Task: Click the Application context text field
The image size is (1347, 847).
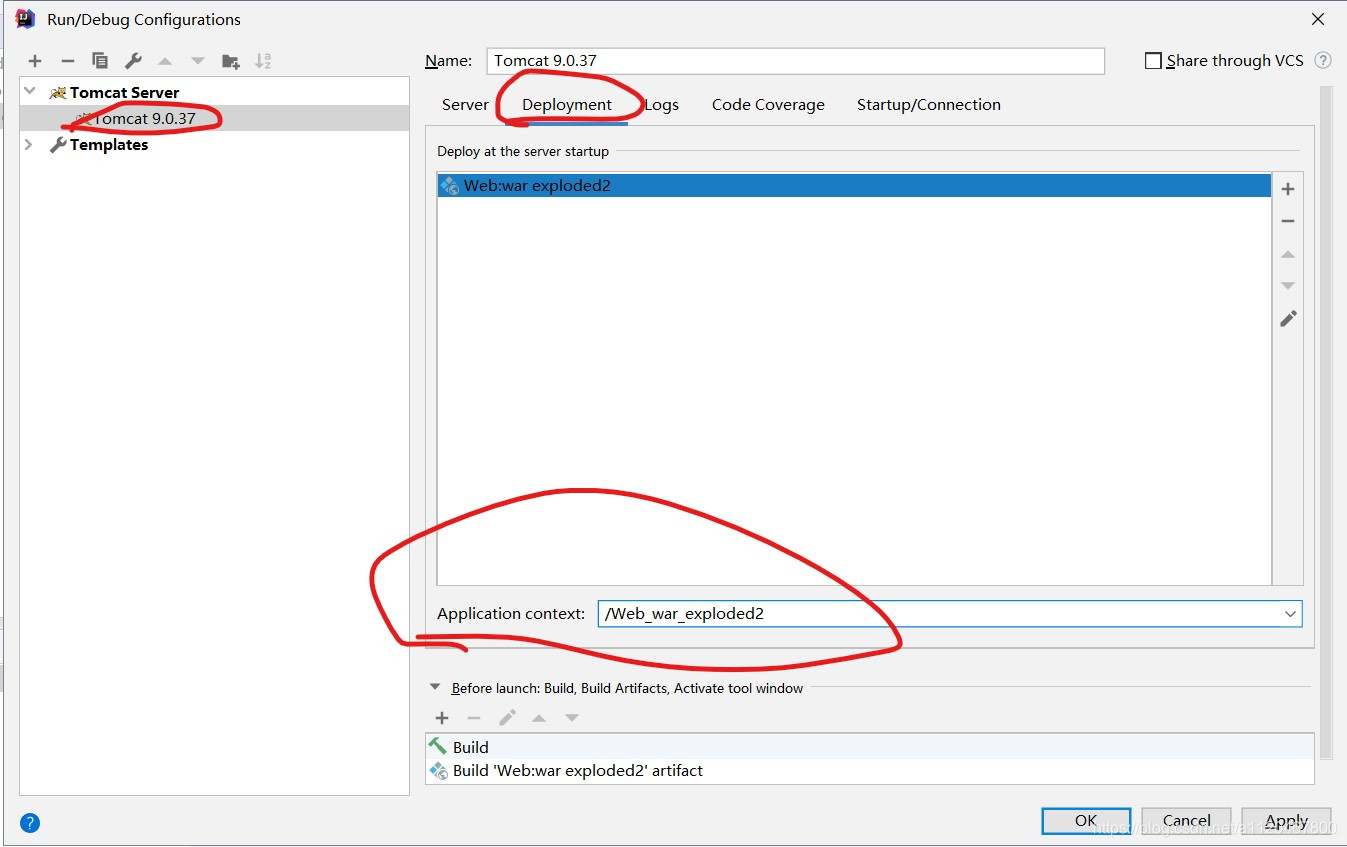Action: (x=939, y=614)
